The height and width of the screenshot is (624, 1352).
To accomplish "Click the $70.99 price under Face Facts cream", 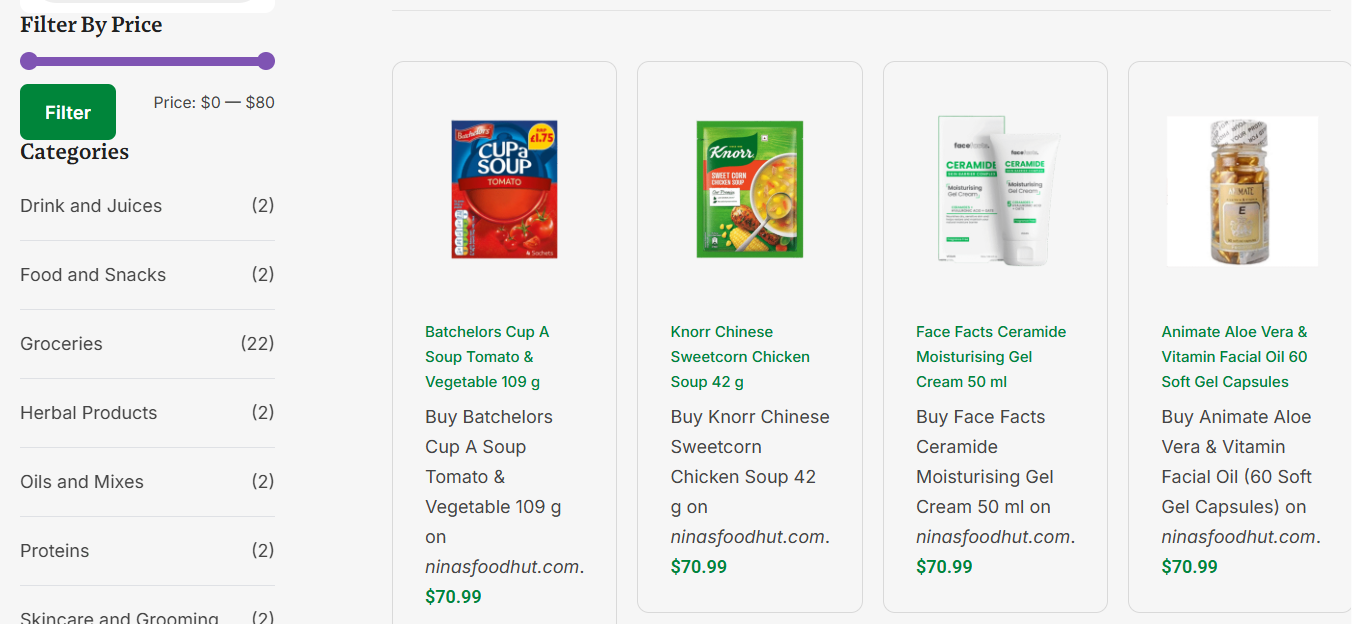I will click(x=944, y=567).
